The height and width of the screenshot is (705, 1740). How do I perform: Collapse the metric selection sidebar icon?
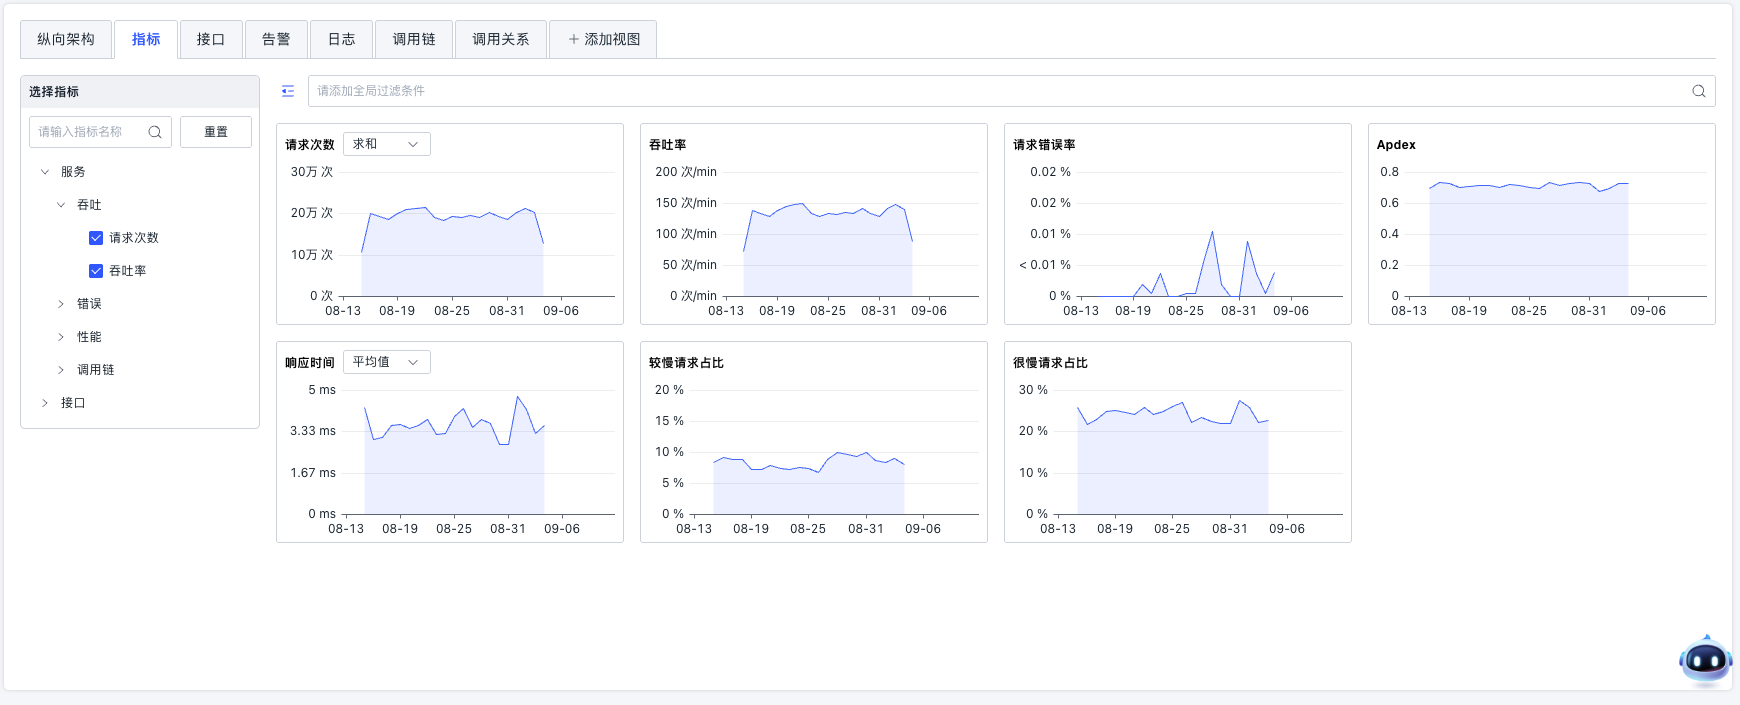click(288, 91)
